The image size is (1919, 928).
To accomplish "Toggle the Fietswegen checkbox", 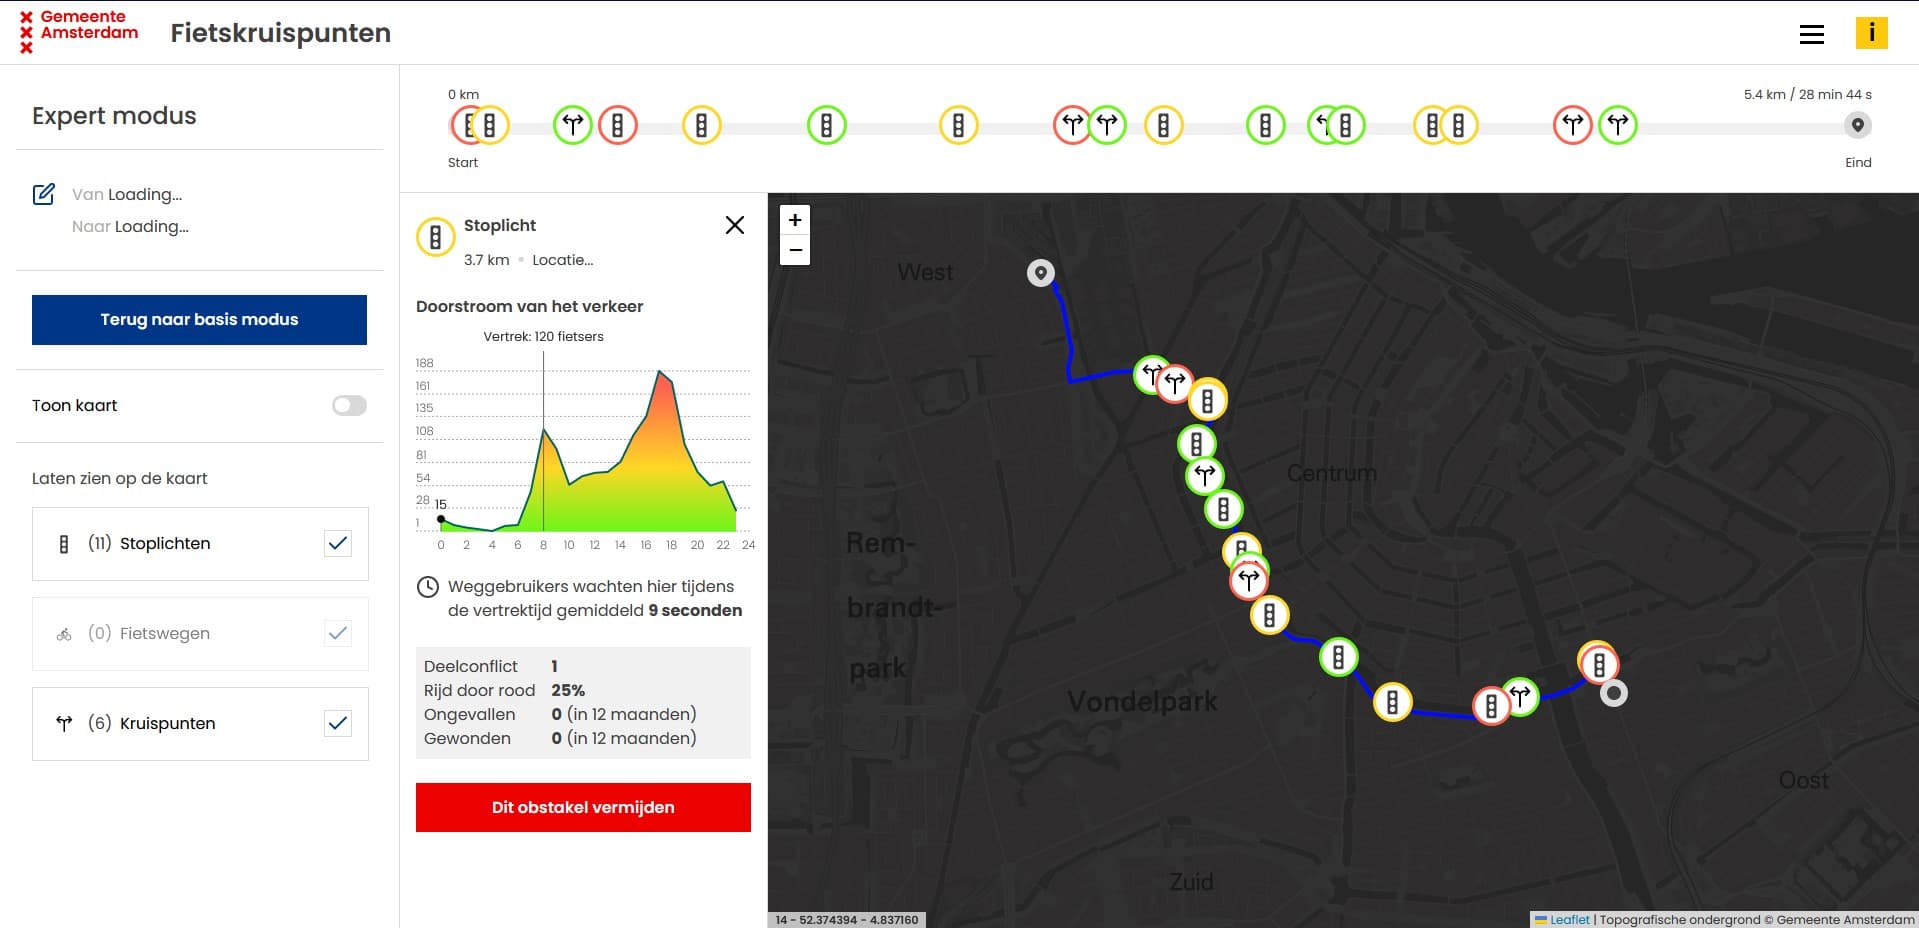I will coord(338,633).
